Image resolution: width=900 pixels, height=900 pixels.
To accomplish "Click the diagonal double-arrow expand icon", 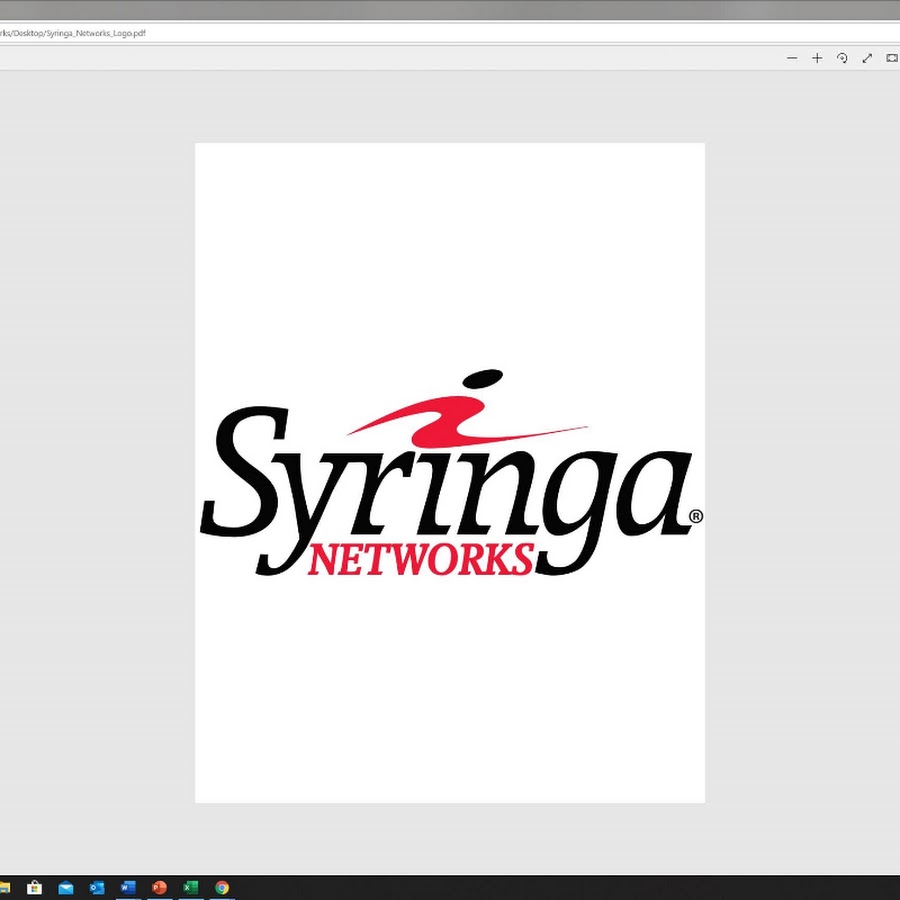I will 867,58.
